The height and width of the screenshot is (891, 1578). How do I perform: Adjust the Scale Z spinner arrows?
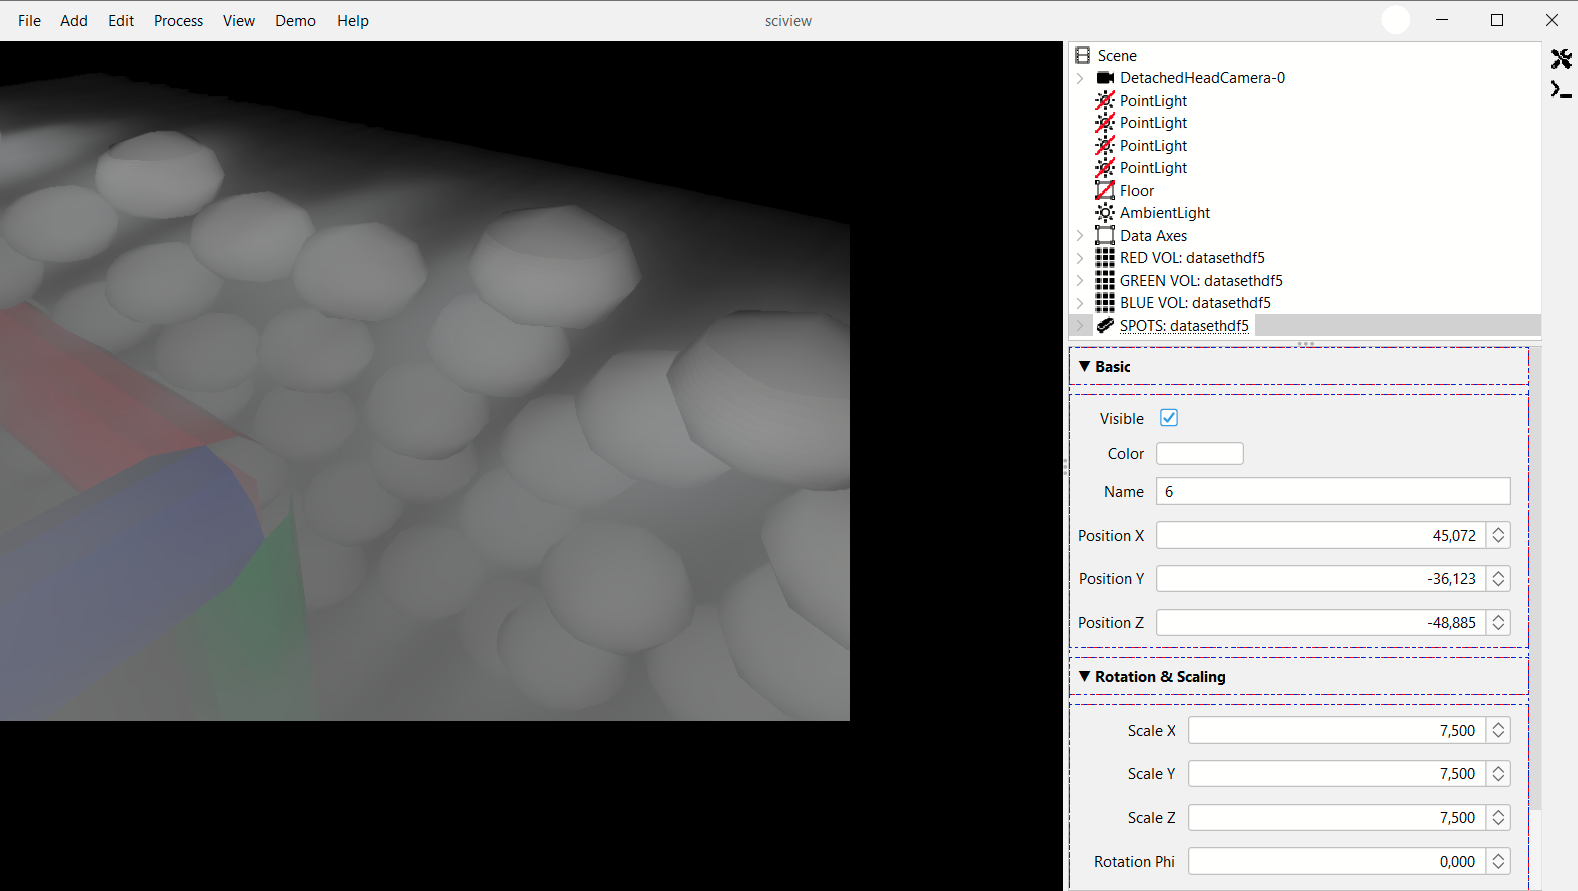tap(1498, 818)
